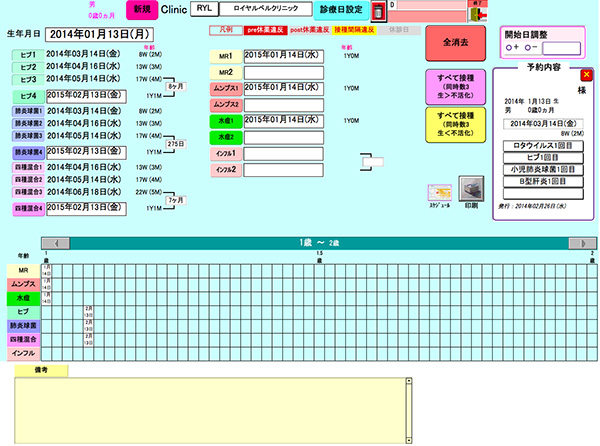Image resolution: width=600 pixels, height=446 pixels.
Task: Close the 予約内容 panel with red X
Action: tap(586, 74)
